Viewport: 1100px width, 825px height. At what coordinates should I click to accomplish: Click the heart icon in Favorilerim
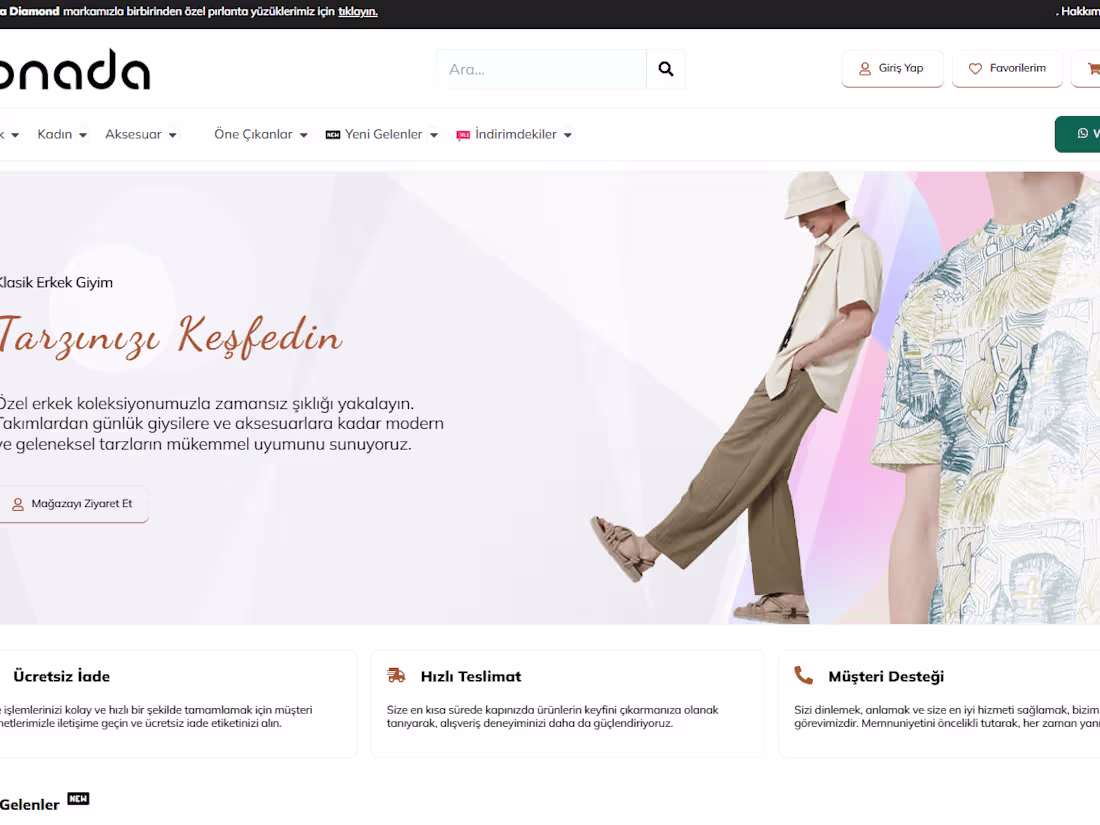point(975,69)
